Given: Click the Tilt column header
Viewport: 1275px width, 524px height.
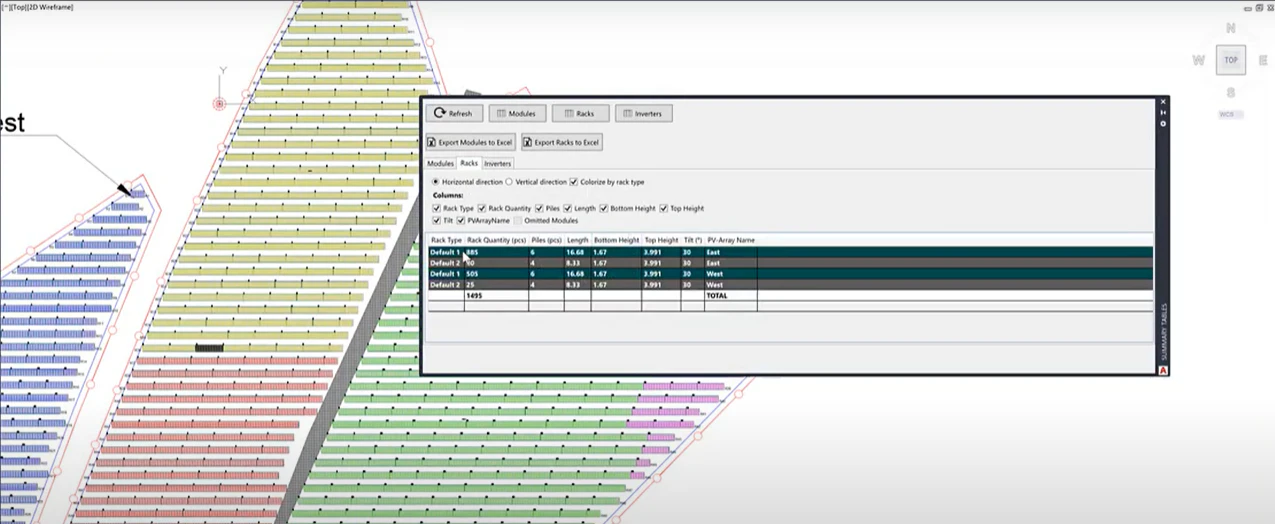Looking at the screenshot, I should click(x=693, y=240).
